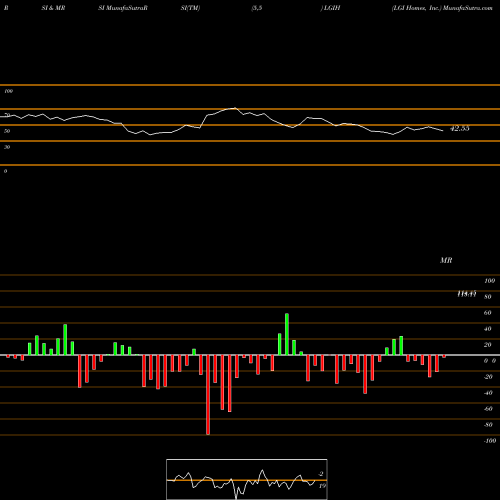Click the -60 label on MR axis
This screenshot has height=500, width=500.
pyautogui.click(x=488, y=409)
